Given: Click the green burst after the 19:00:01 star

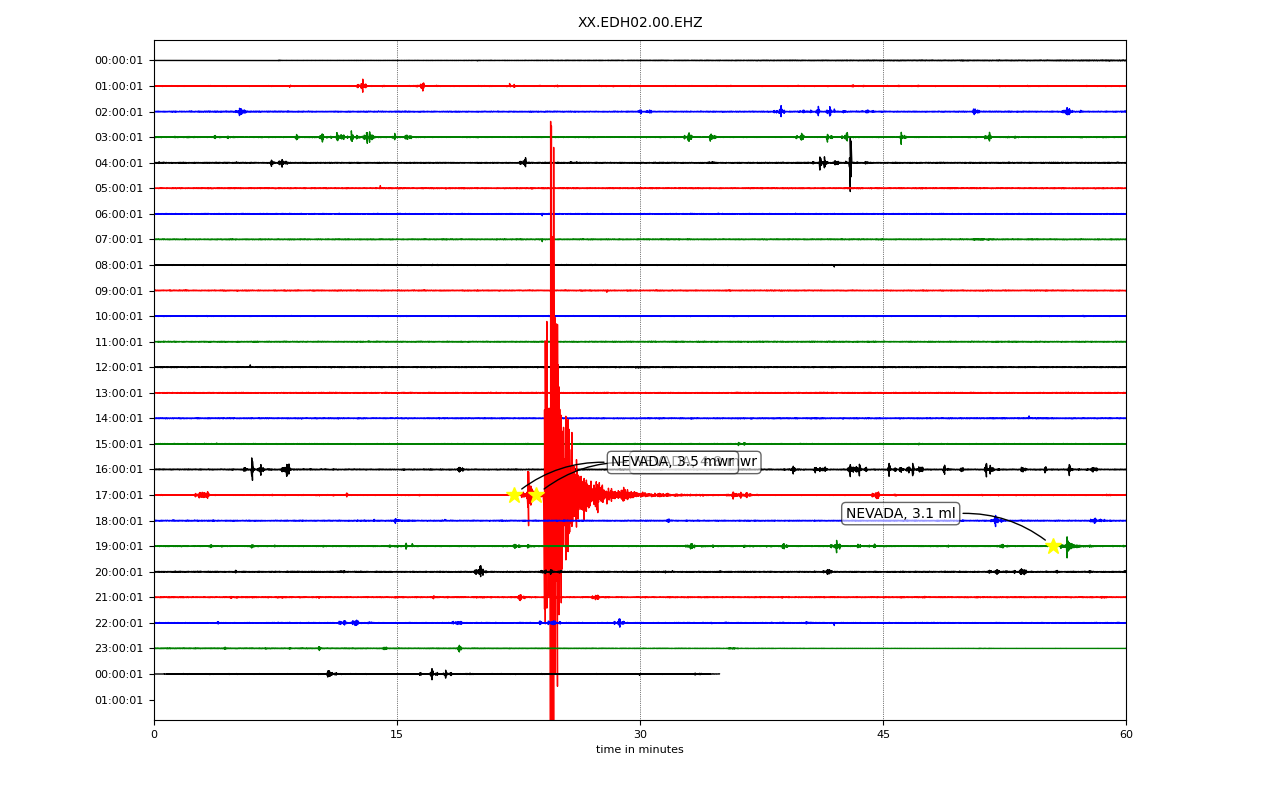Looking at the screenshot, I should coord(1067,546).
